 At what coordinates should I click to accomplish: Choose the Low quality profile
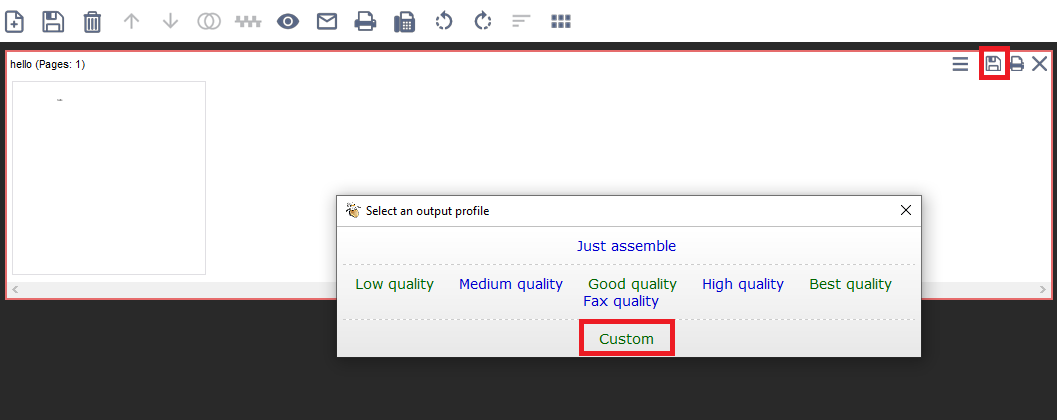click(394, 284)
